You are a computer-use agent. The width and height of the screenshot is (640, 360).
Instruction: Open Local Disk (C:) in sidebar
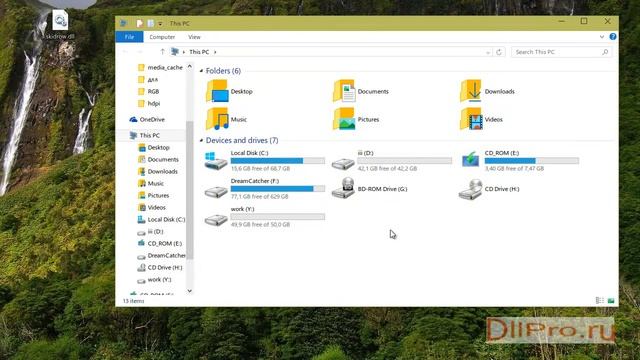pyautogui.click(x=161, y=219)
